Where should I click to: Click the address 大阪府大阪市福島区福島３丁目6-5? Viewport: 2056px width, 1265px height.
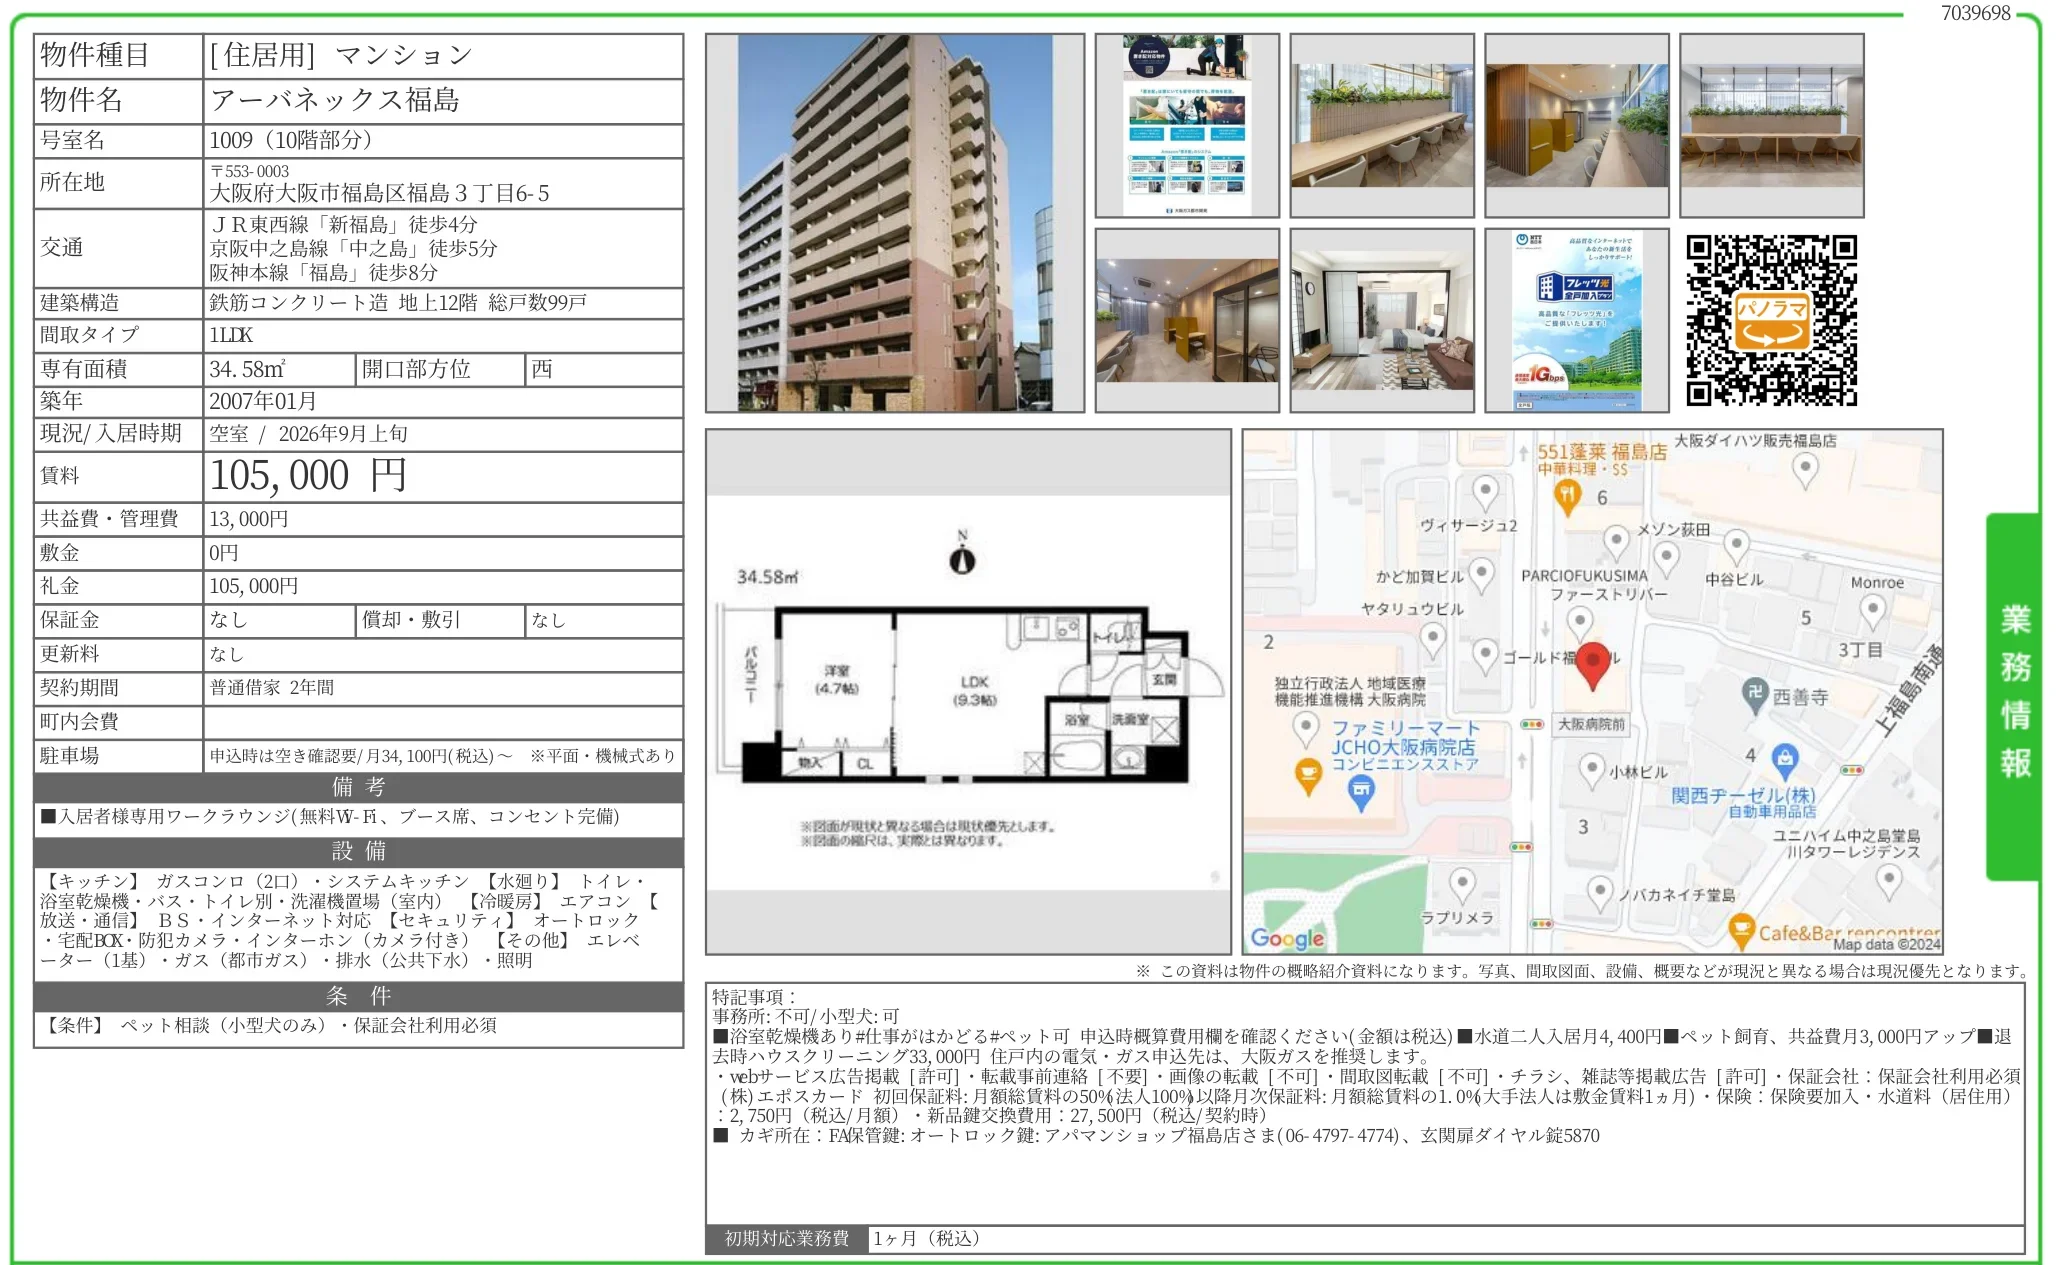tap(380, 193)
